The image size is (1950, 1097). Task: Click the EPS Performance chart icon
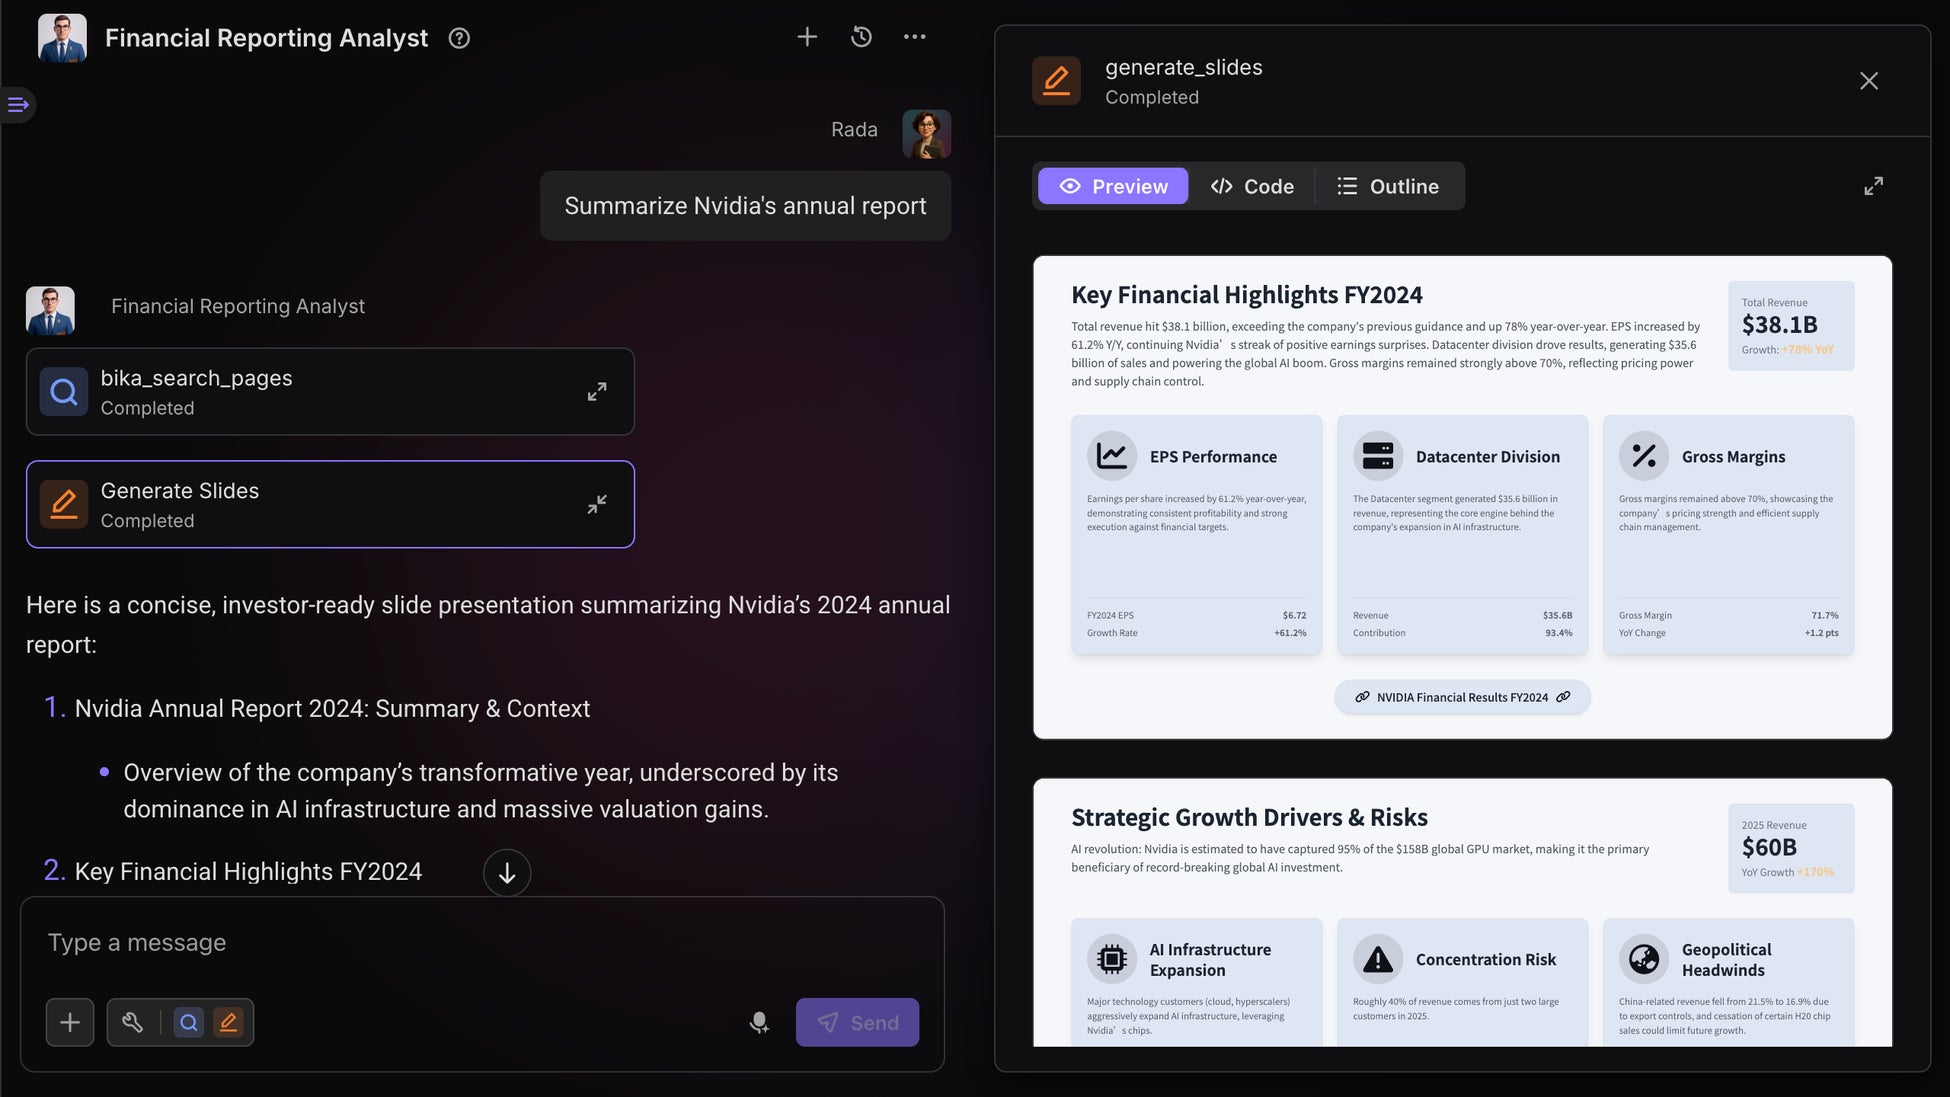(x=1112, y=456)
